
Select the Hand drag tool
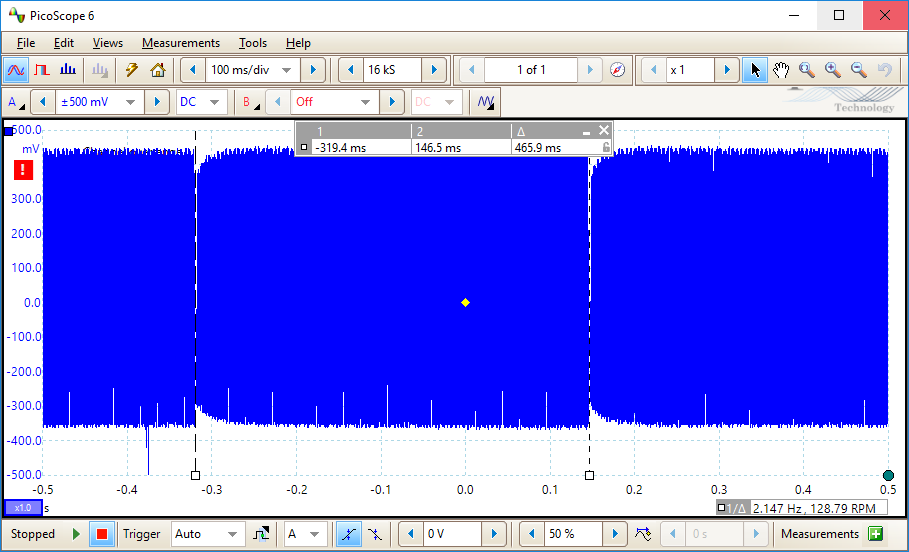pos(781,70)
